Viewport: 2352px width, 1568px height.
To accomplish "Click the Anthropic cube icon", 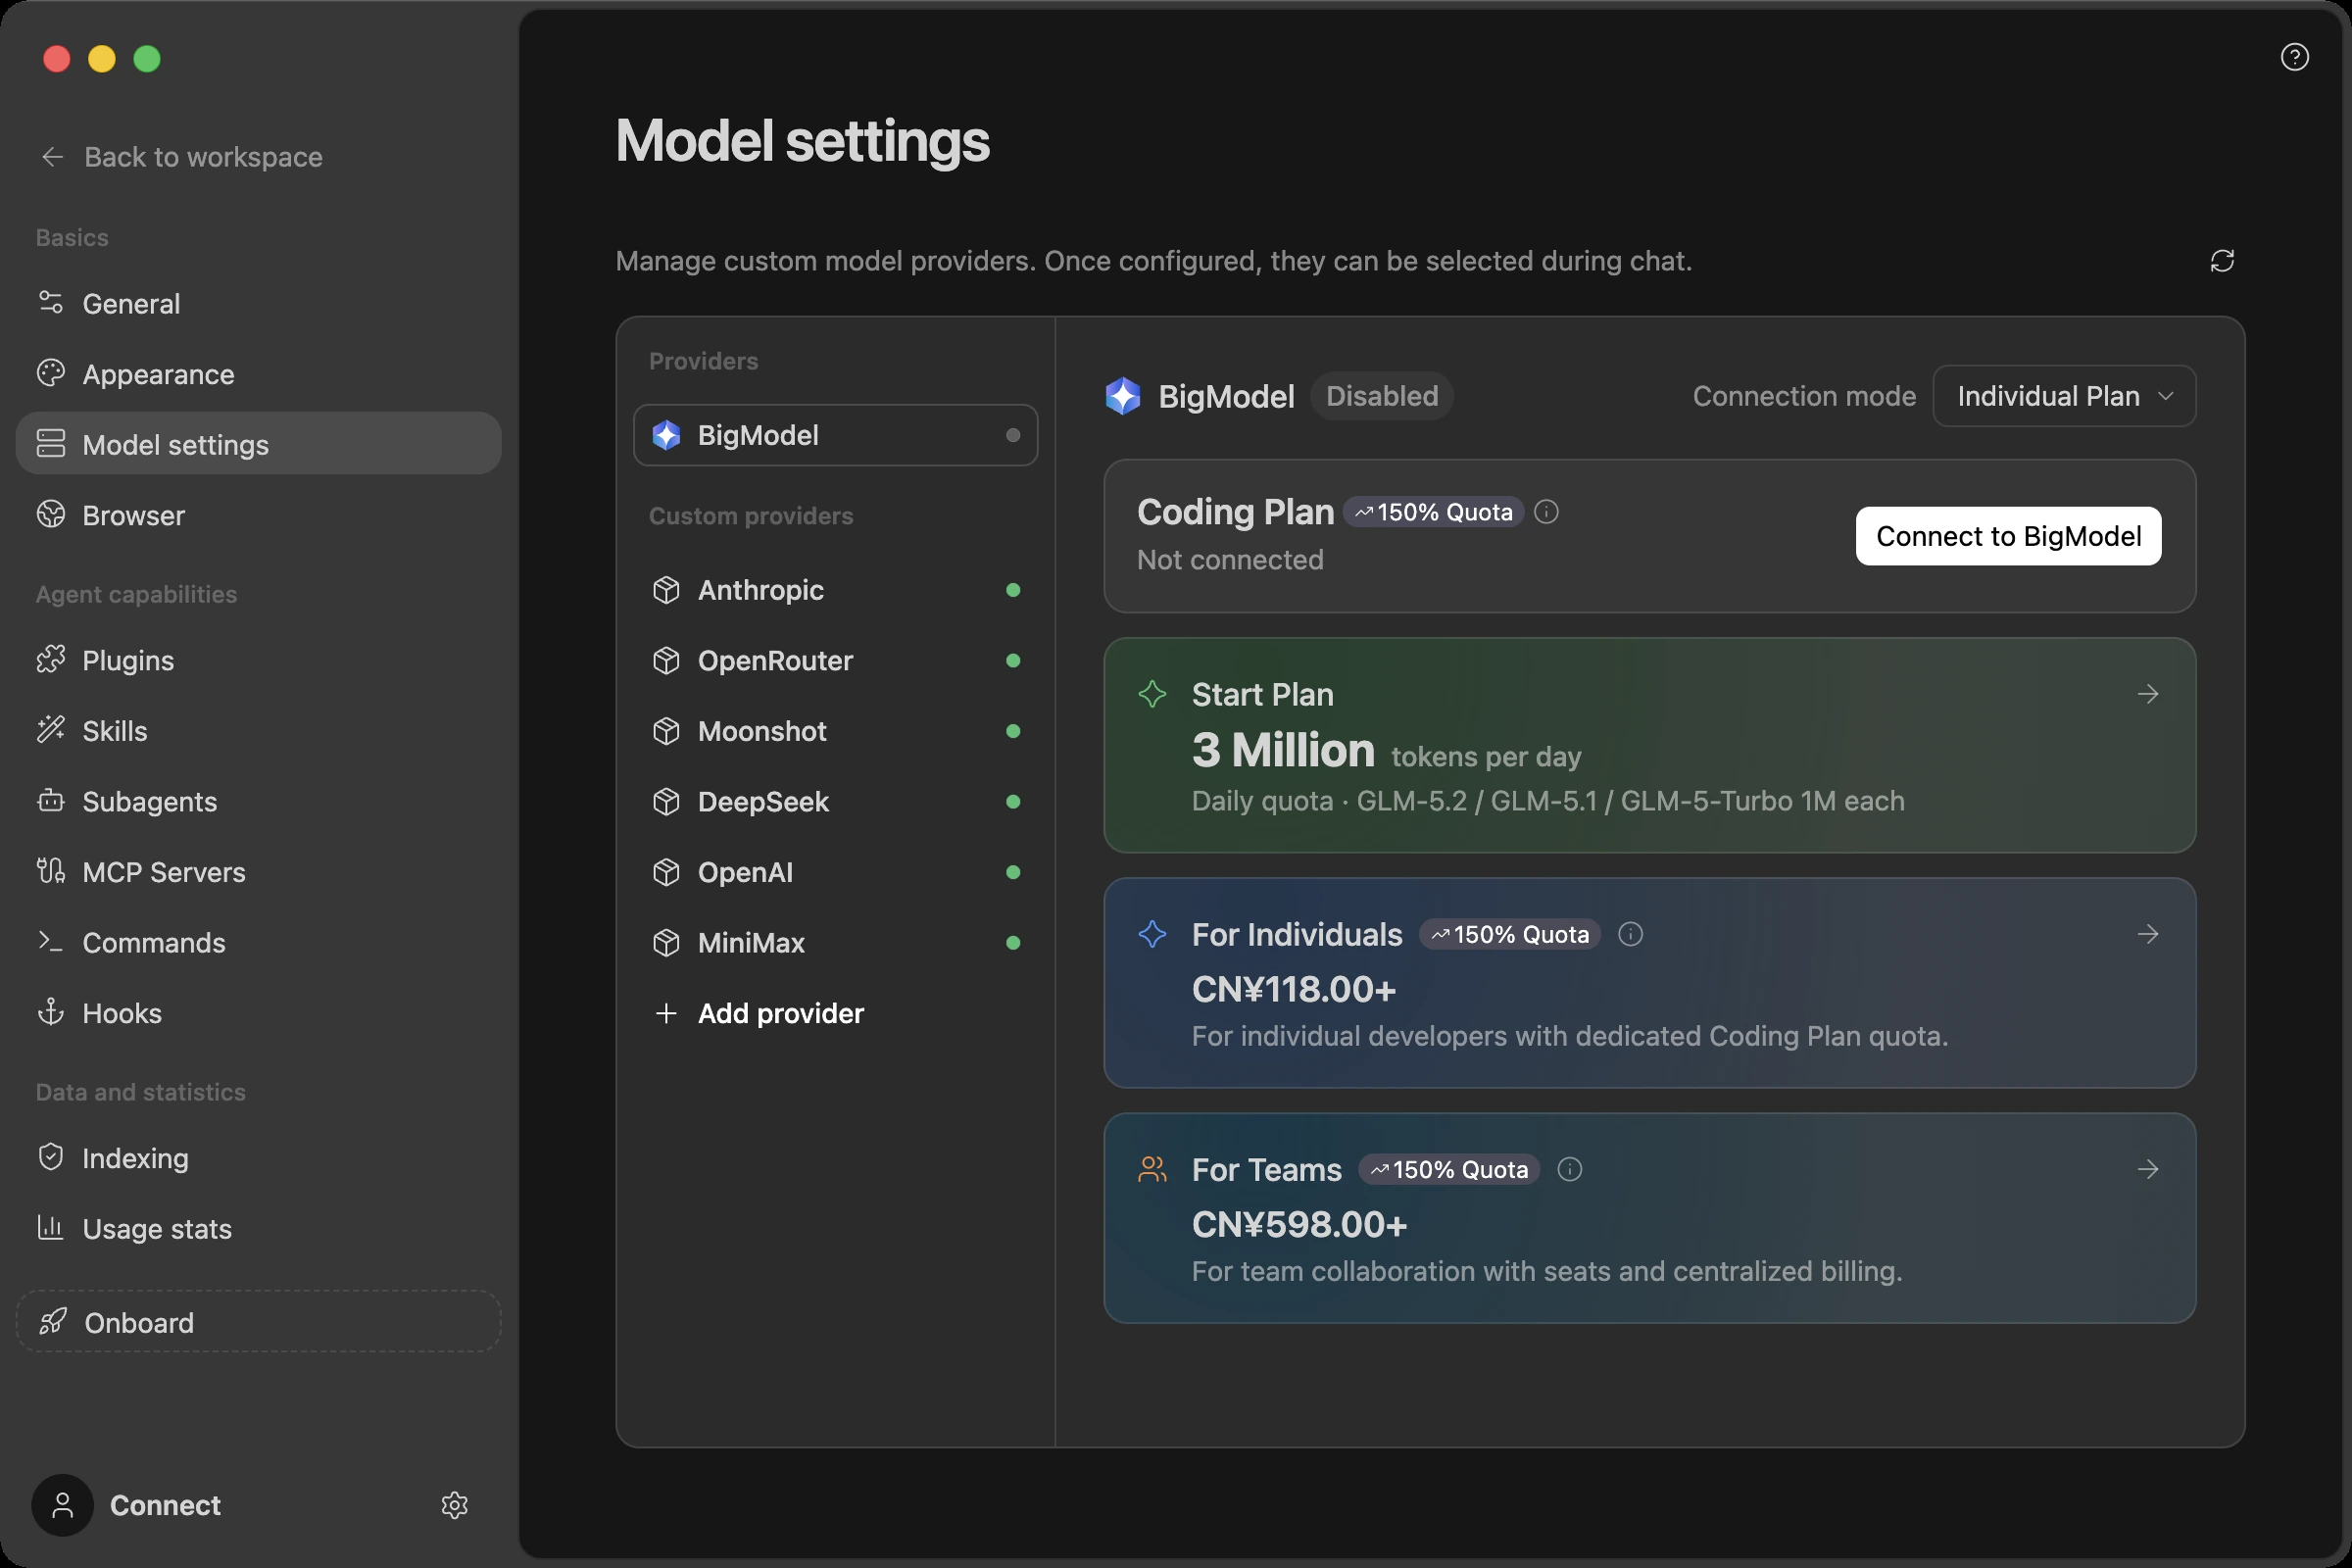I will 666,590.
